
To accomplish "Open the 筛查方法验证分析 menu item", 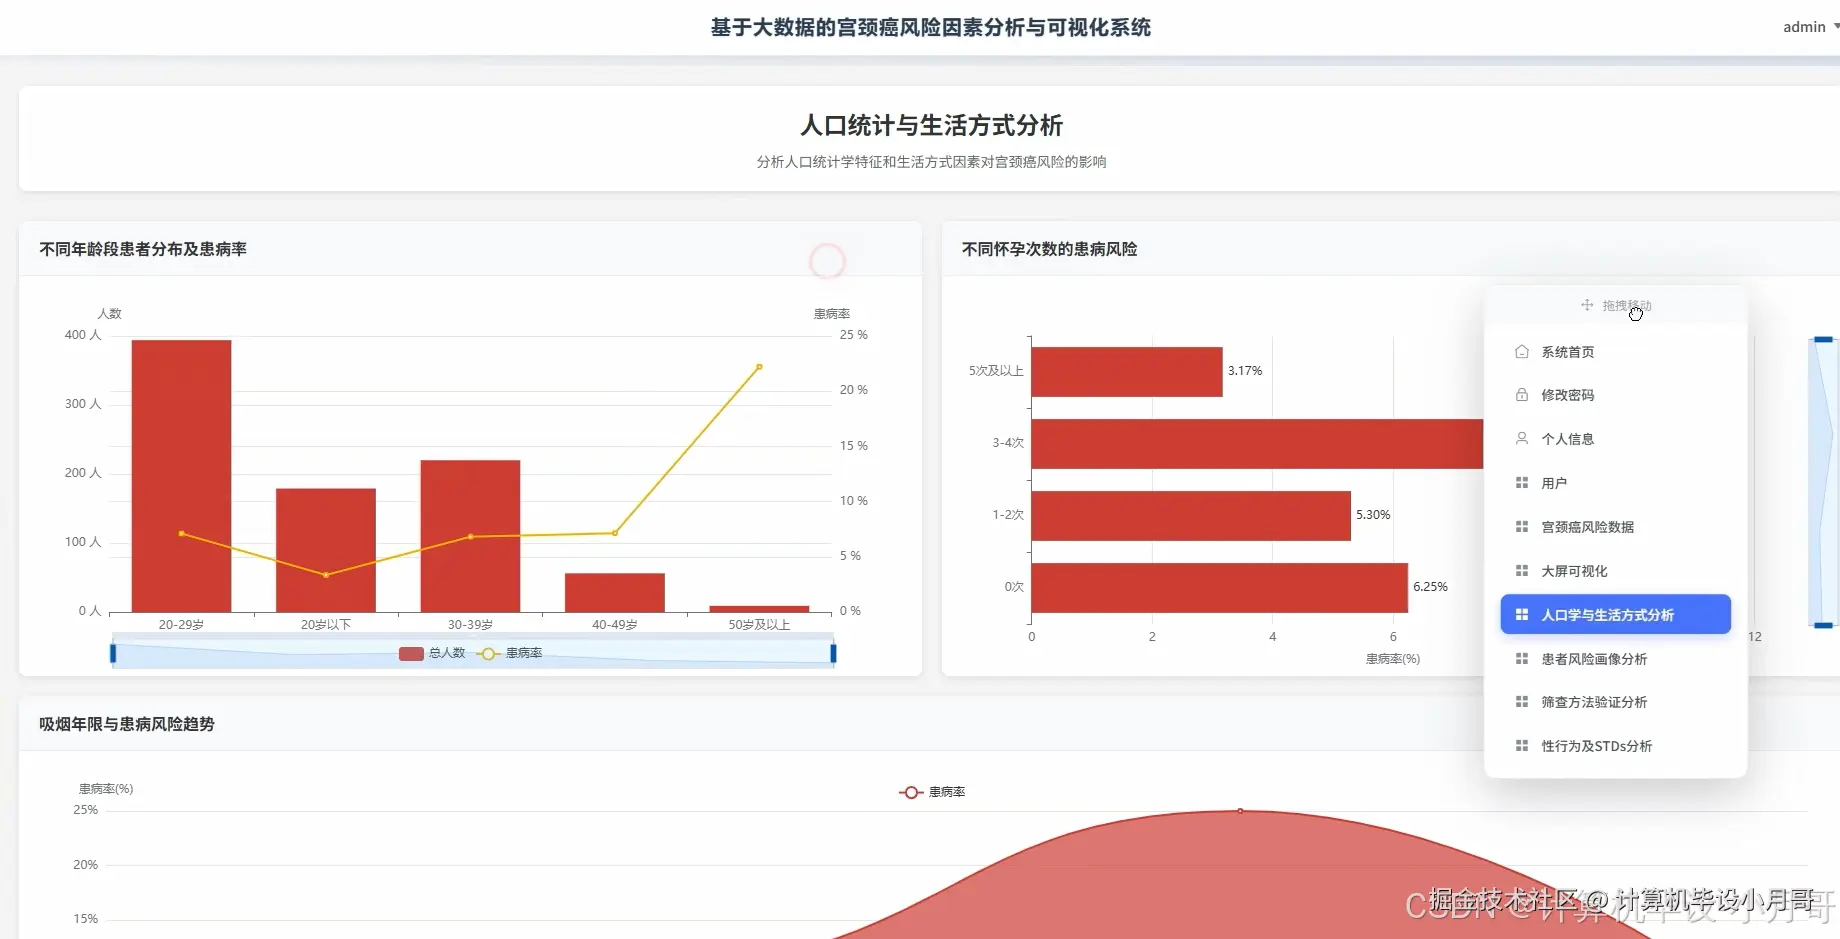I will coord(1615,702).
